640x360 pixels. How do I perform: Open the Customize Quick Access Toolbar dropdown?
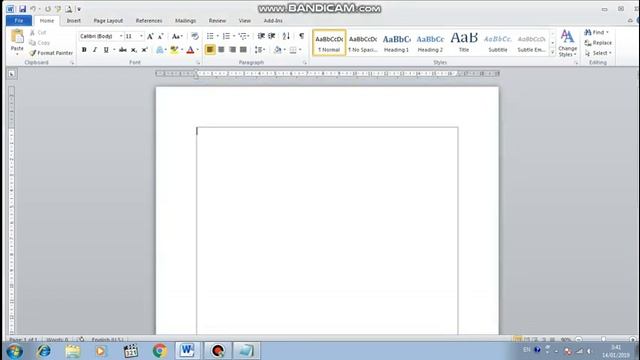click(x=79, y=9)
